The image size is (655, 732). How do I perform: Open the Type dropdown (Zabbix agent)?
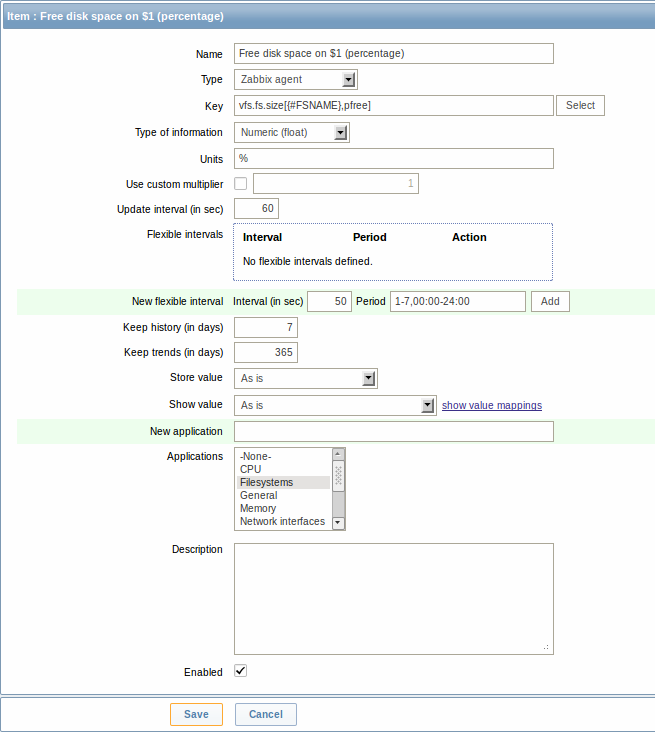point(296,80)
